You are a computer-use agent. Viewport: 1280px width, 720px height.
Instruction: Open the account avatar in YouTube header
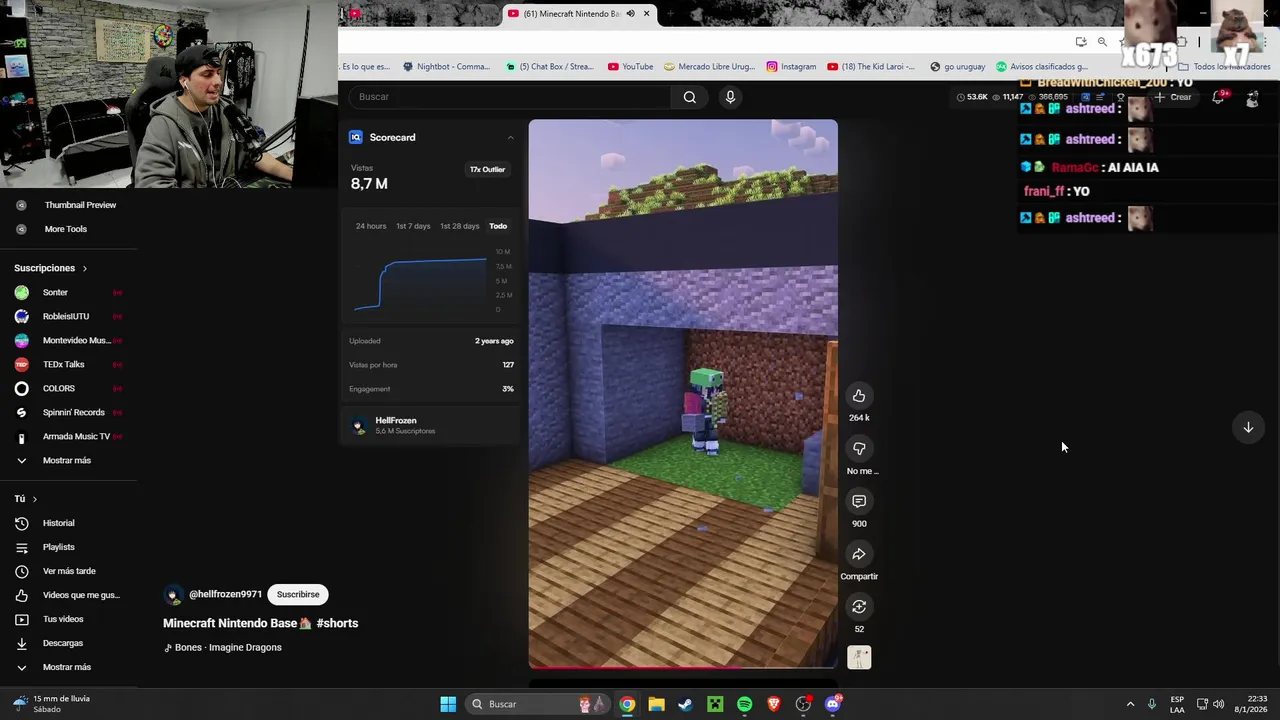(x=1252, y=97)
